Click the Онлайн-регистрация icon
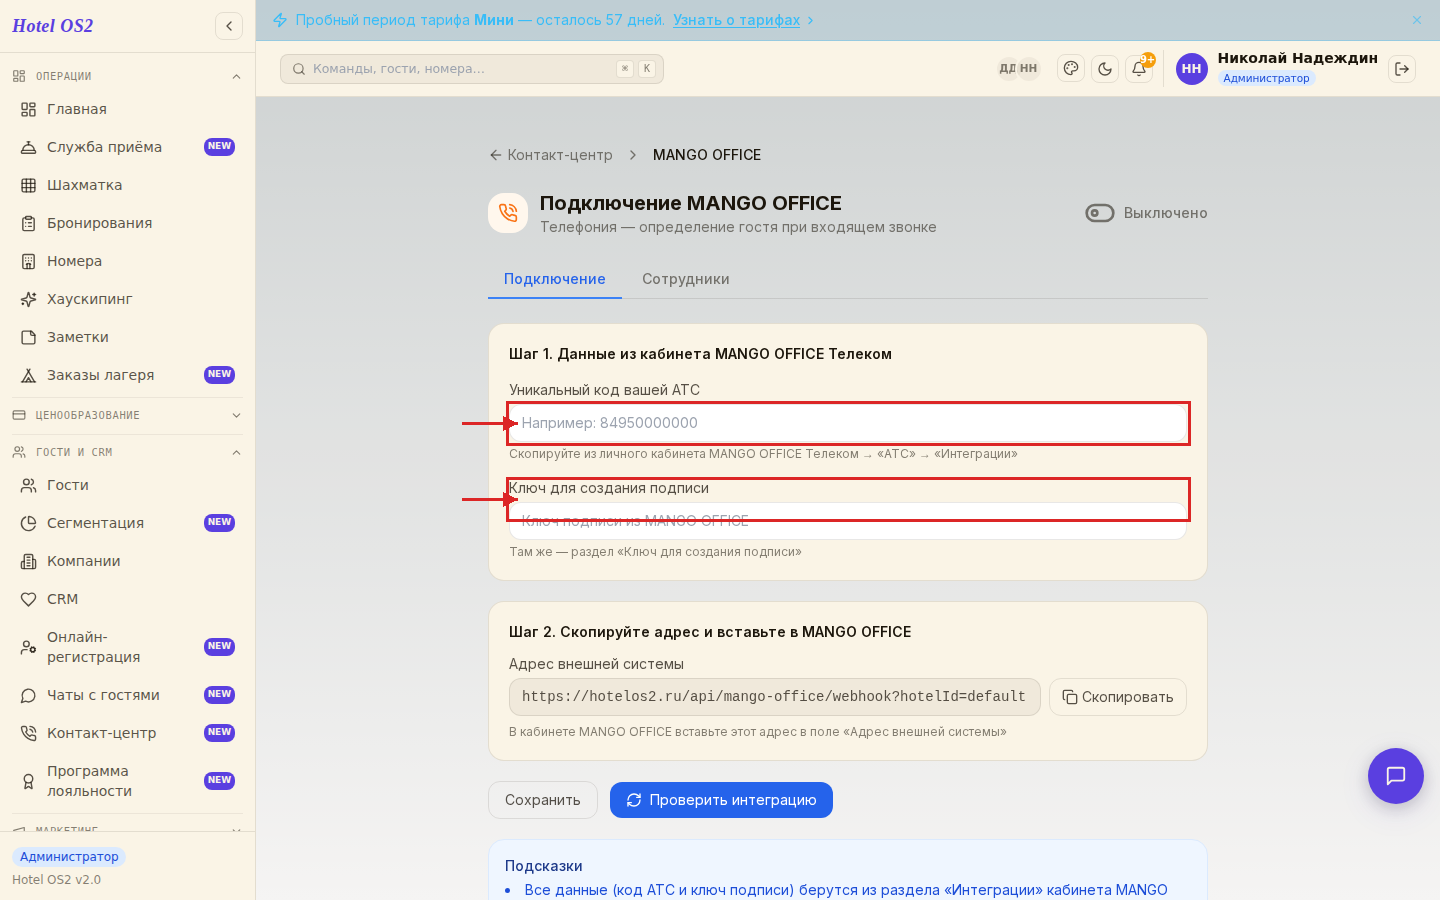Screen dimensions: 1440x900 [28, 647]
